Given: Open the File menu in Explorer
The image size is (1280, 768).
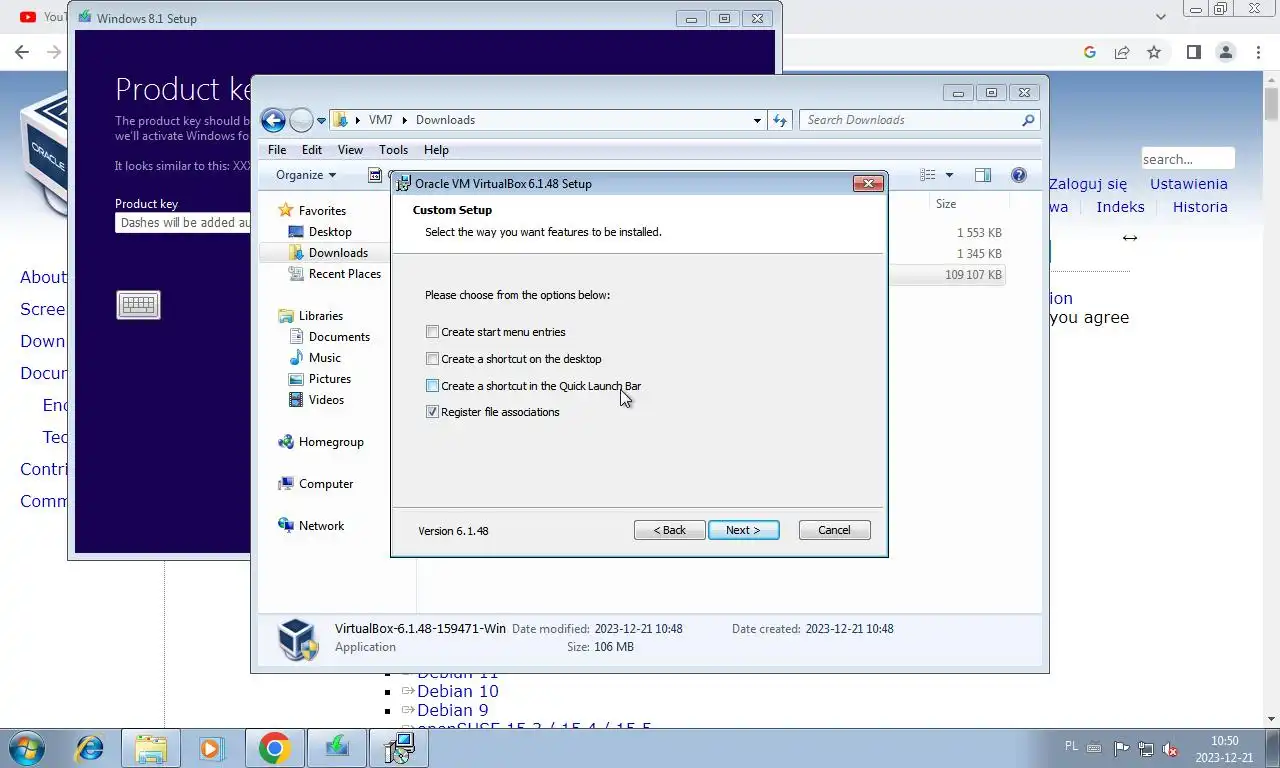Looking at the screenshot, I should coord(277,149).
